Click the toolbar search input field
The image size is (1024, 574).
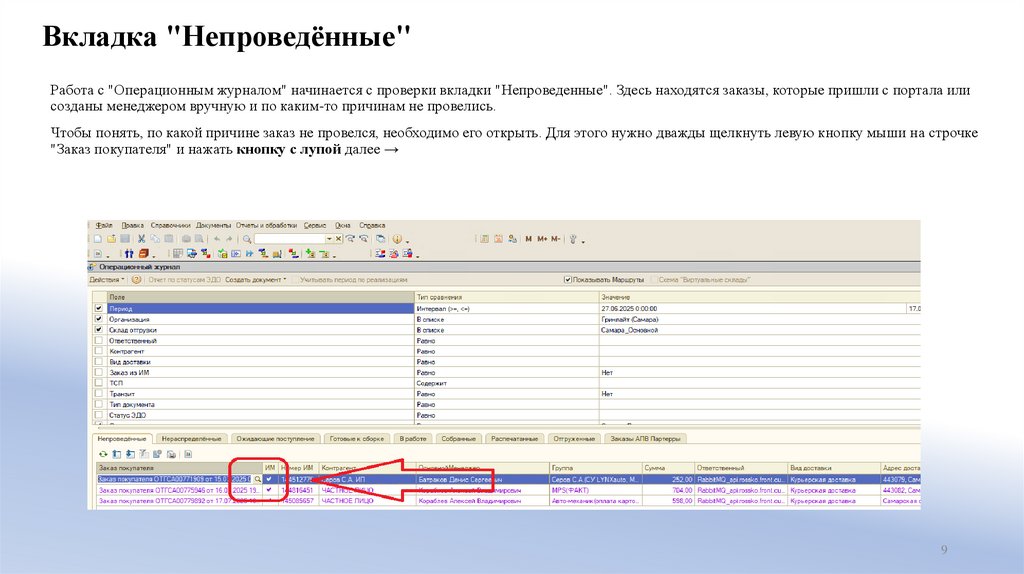tap(290, 239)
